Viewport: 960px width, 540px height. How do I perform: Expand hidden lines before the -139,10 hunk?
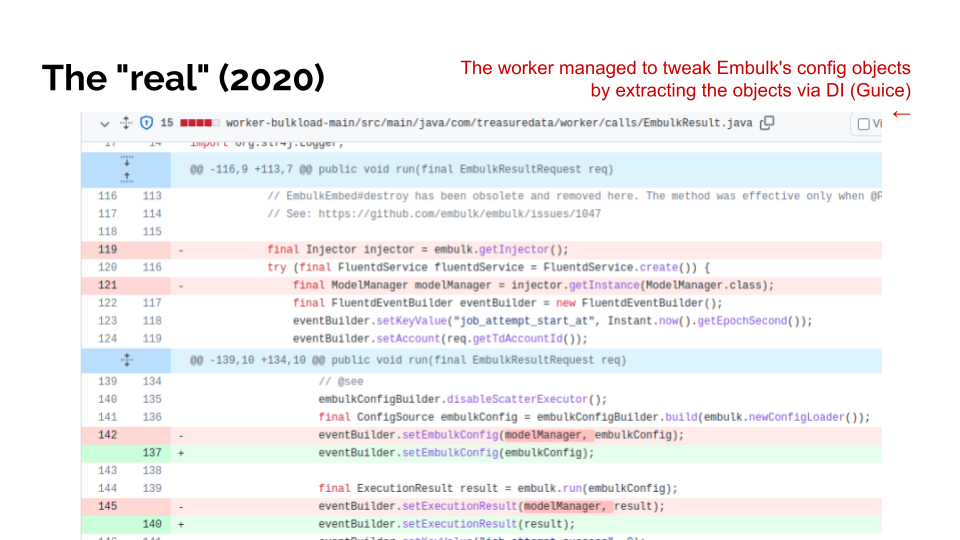coord(127,359)
